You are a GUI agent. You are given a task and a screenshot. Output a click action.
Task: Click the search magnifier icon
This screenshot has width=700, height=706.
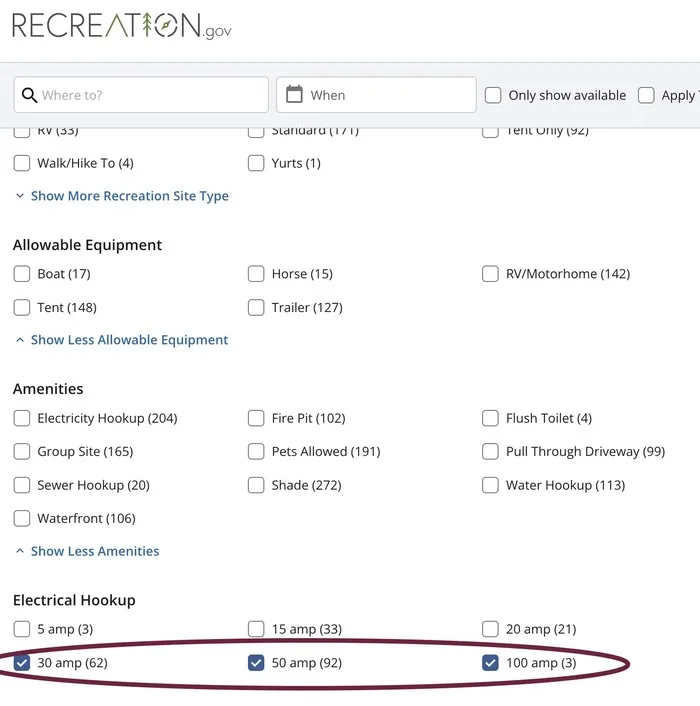29,95
